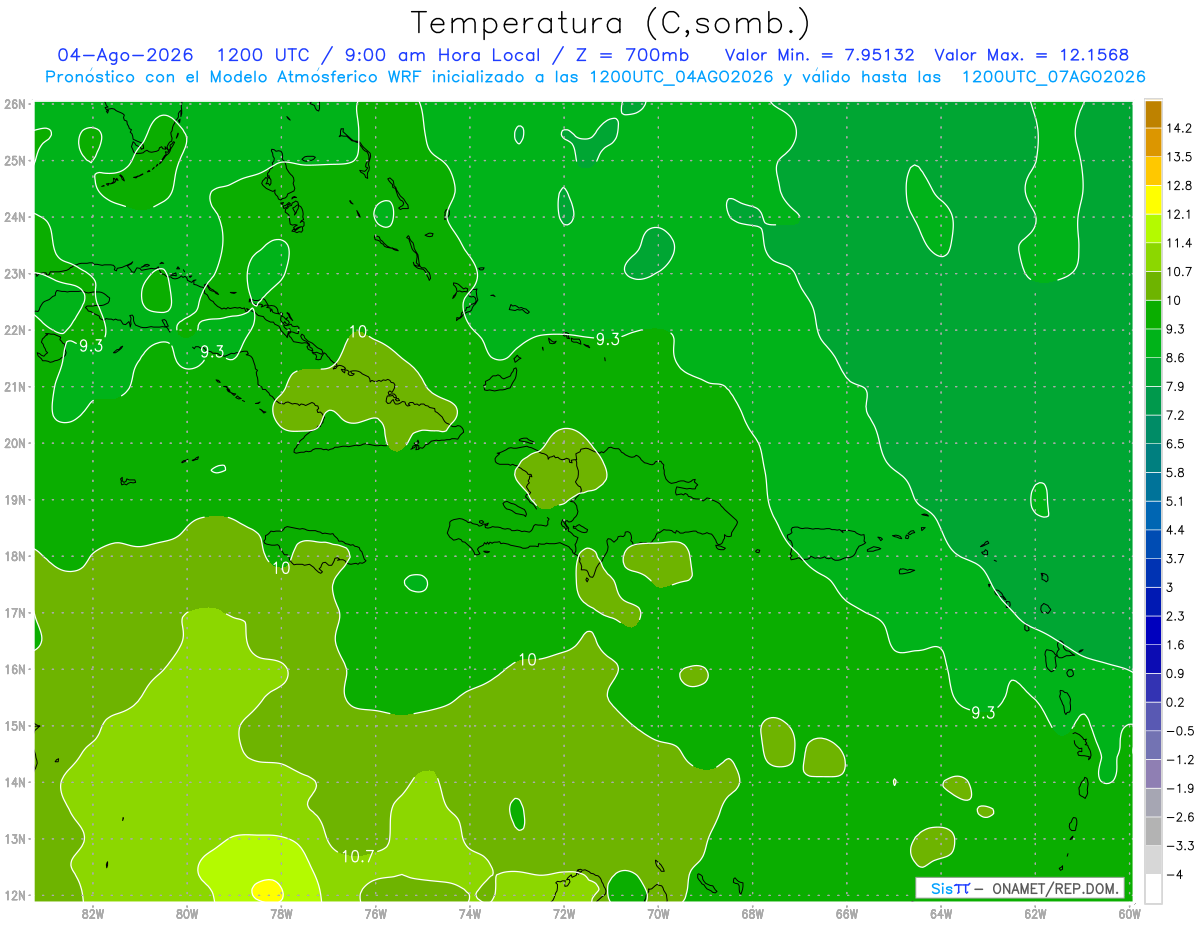Click the '10.7' contour label on the map
Image resolution: width=1200 pixels, height=927 pixels.
pyautogui.click(x=357, y=856)
